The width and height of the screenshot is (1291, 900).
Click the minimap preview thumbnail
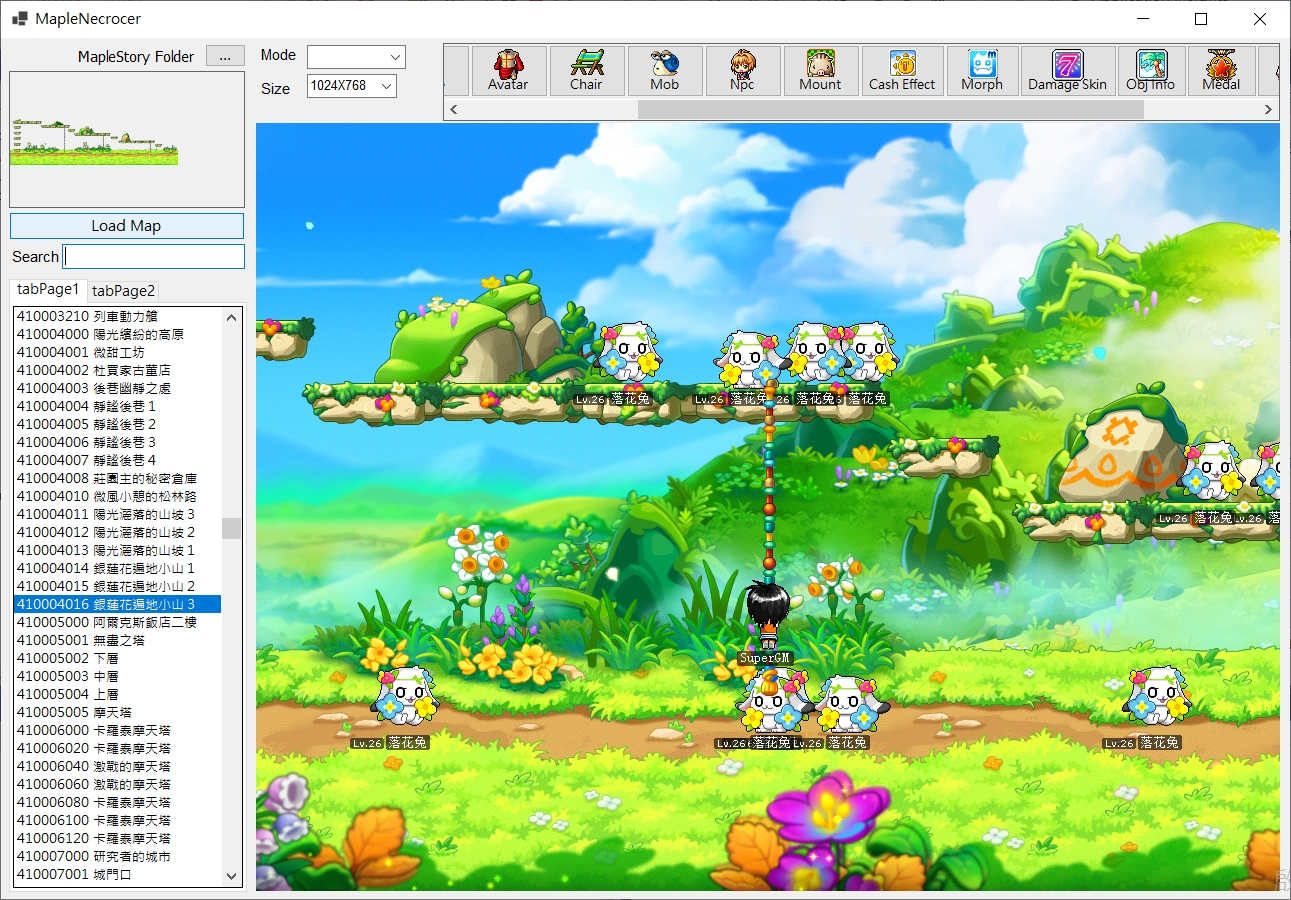pyautogui.click(x=127, y=140)
